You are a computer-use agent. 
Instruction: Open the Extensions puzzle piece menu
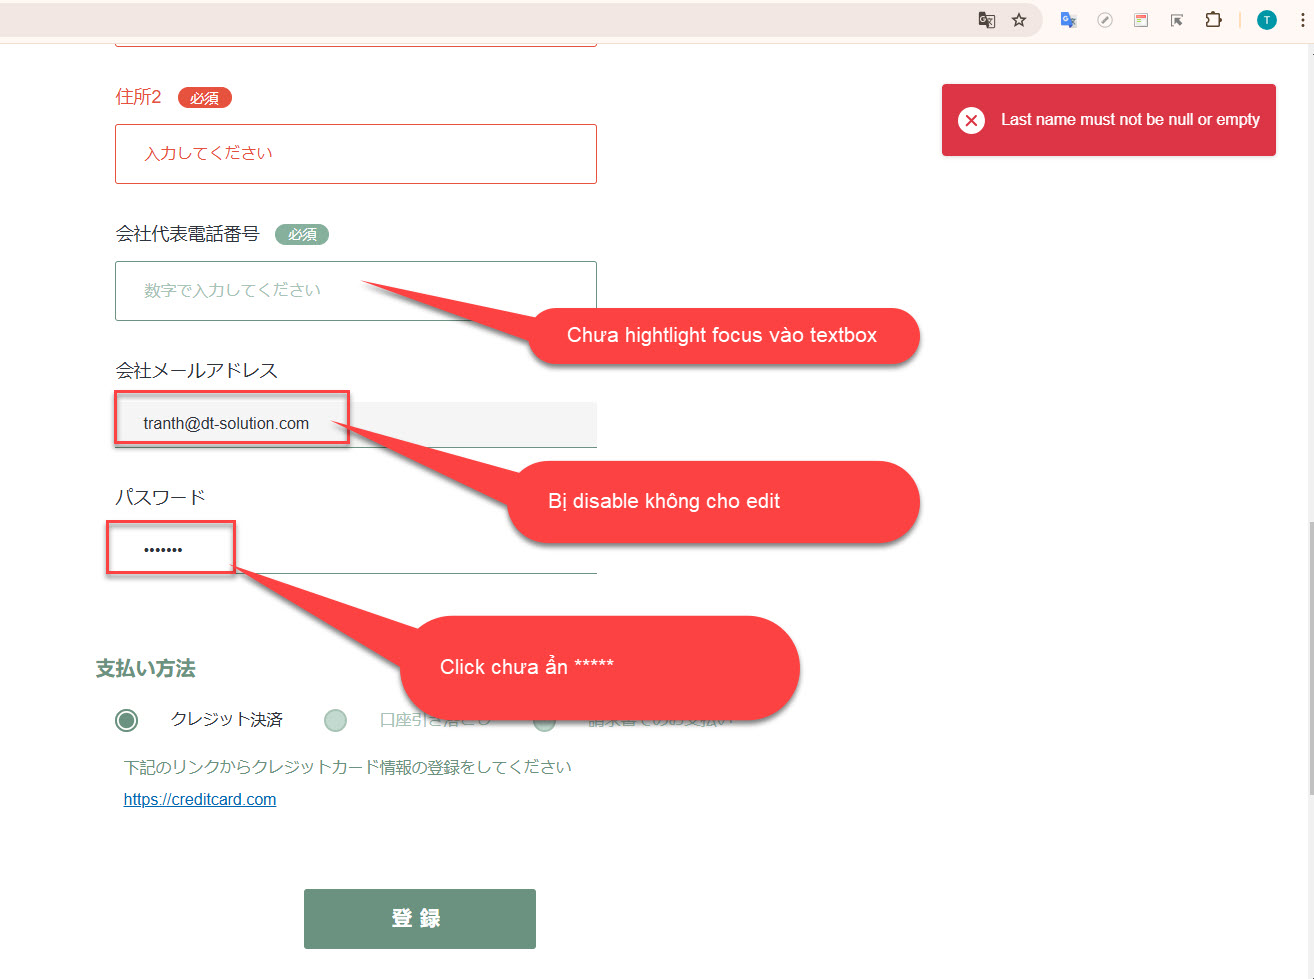[1213, 20]
